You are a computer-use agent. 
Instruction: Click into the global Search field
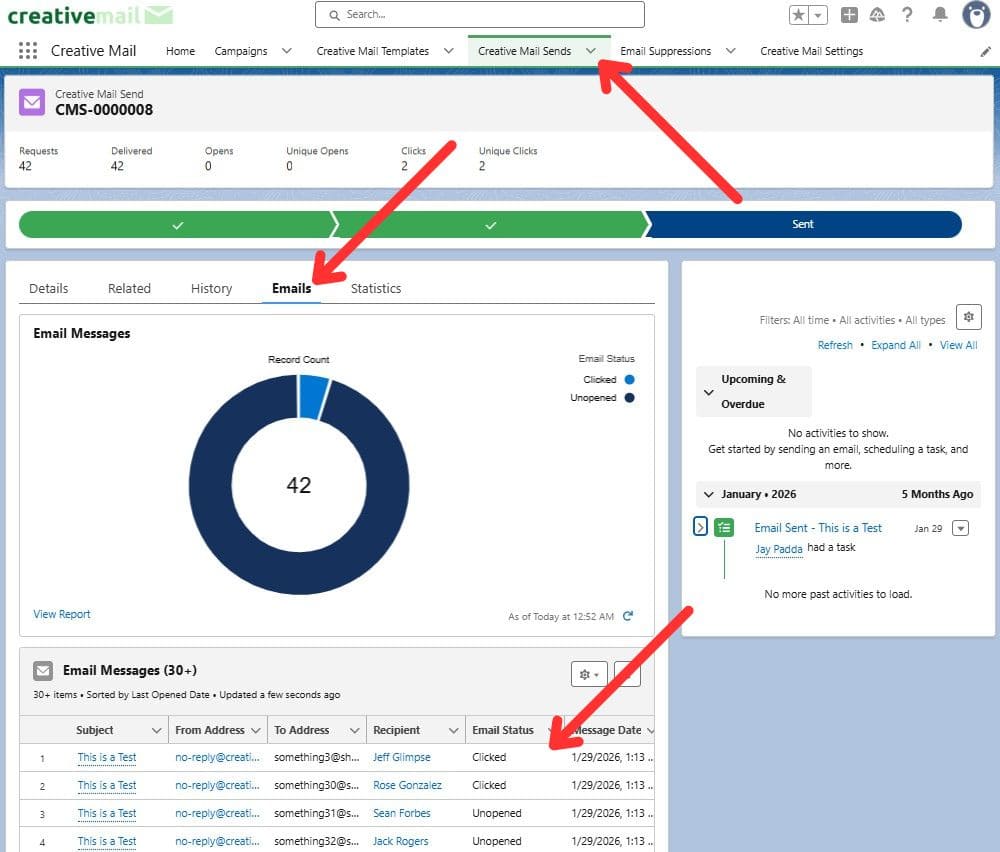(480, 15)
